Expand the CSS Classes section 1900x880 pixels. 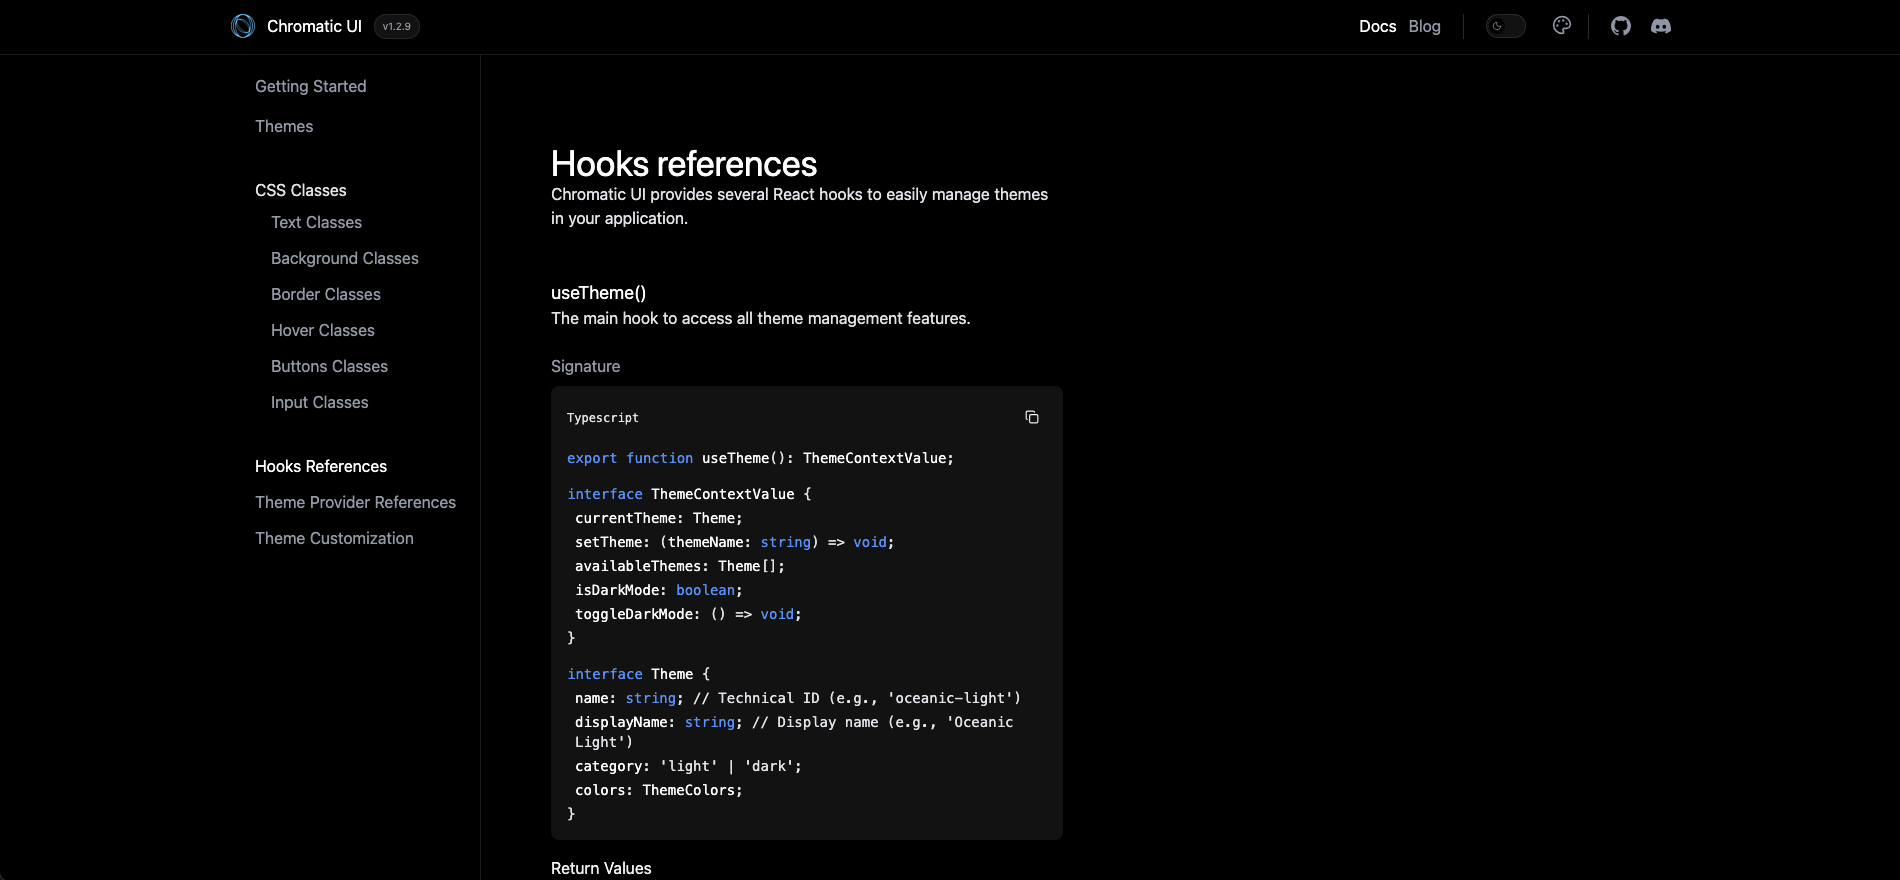[x=300, y=190]
